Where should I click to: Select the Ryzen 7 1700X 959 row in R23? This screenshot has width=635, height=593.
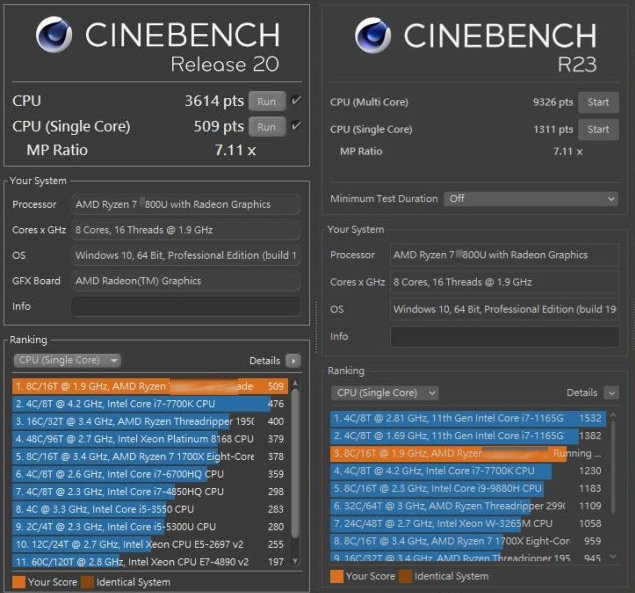coord(468,541)
